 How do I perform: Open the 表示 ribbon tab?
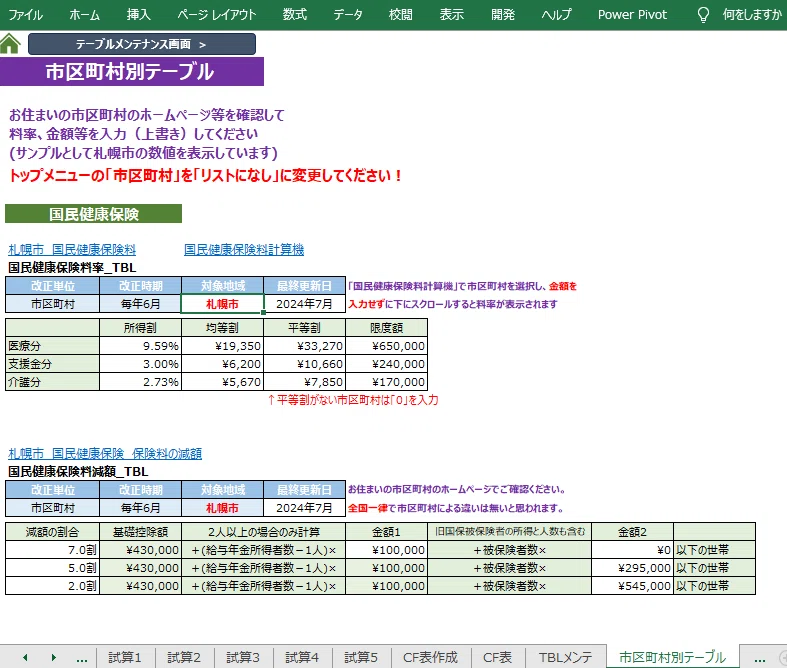coord(452,15)
